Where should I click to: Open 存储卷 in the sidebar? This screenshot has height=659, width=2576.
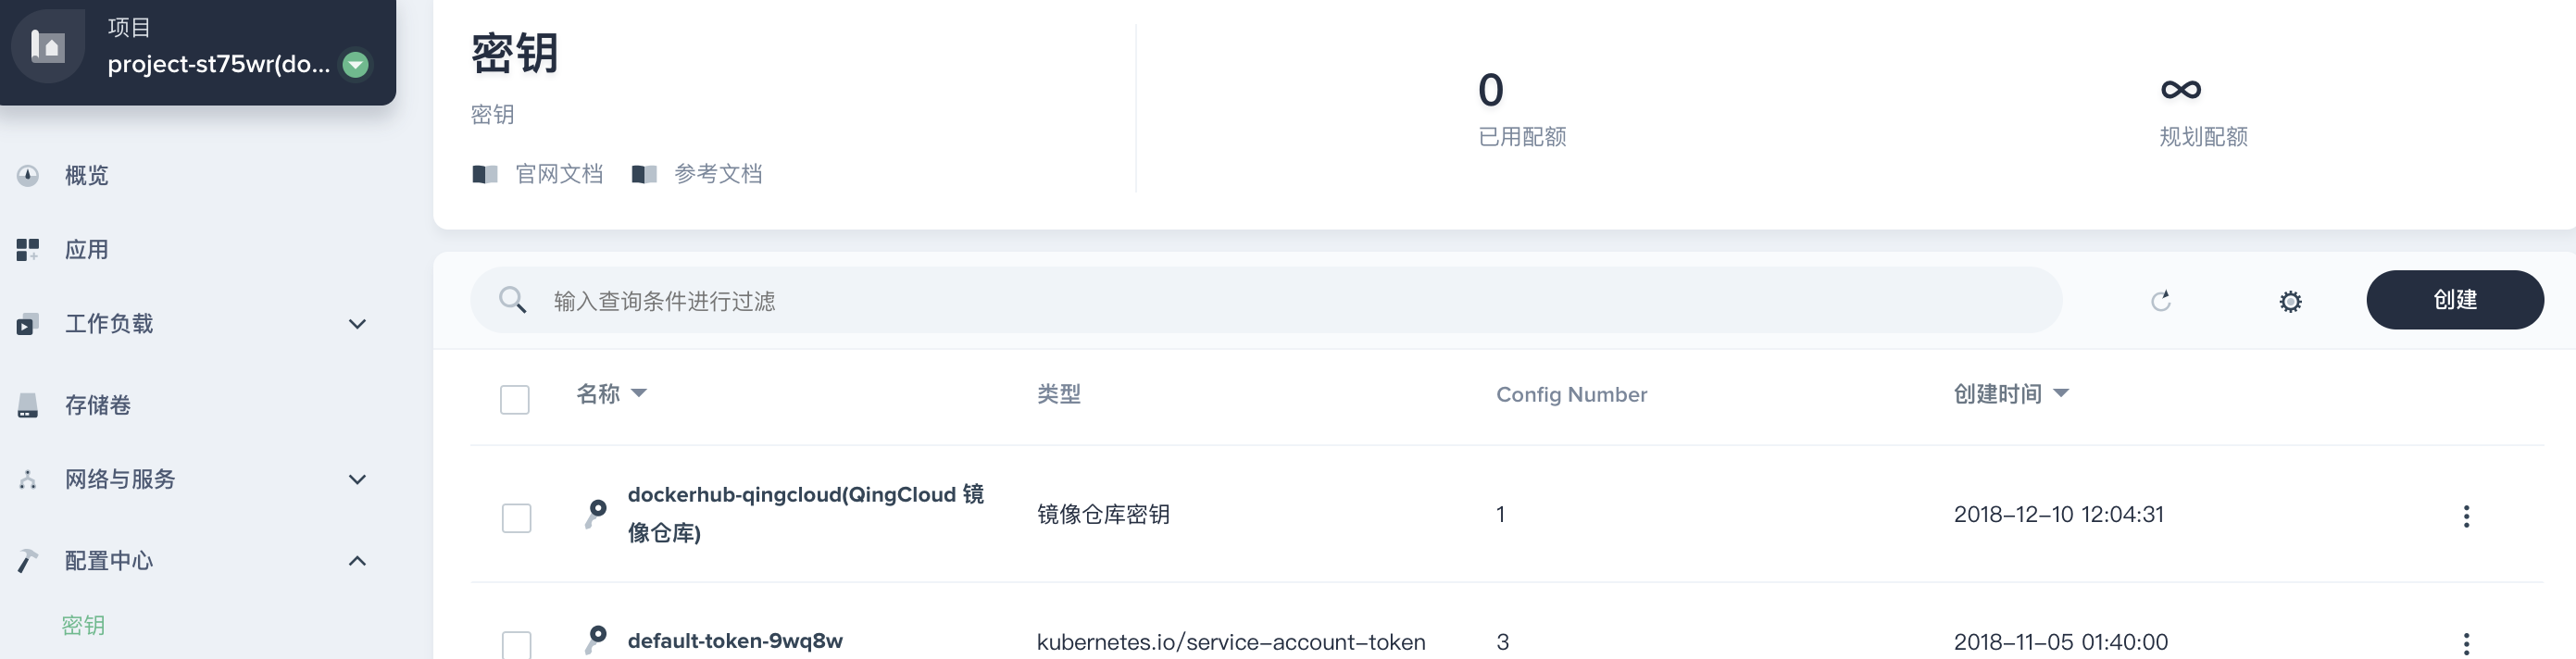(97, 405)
